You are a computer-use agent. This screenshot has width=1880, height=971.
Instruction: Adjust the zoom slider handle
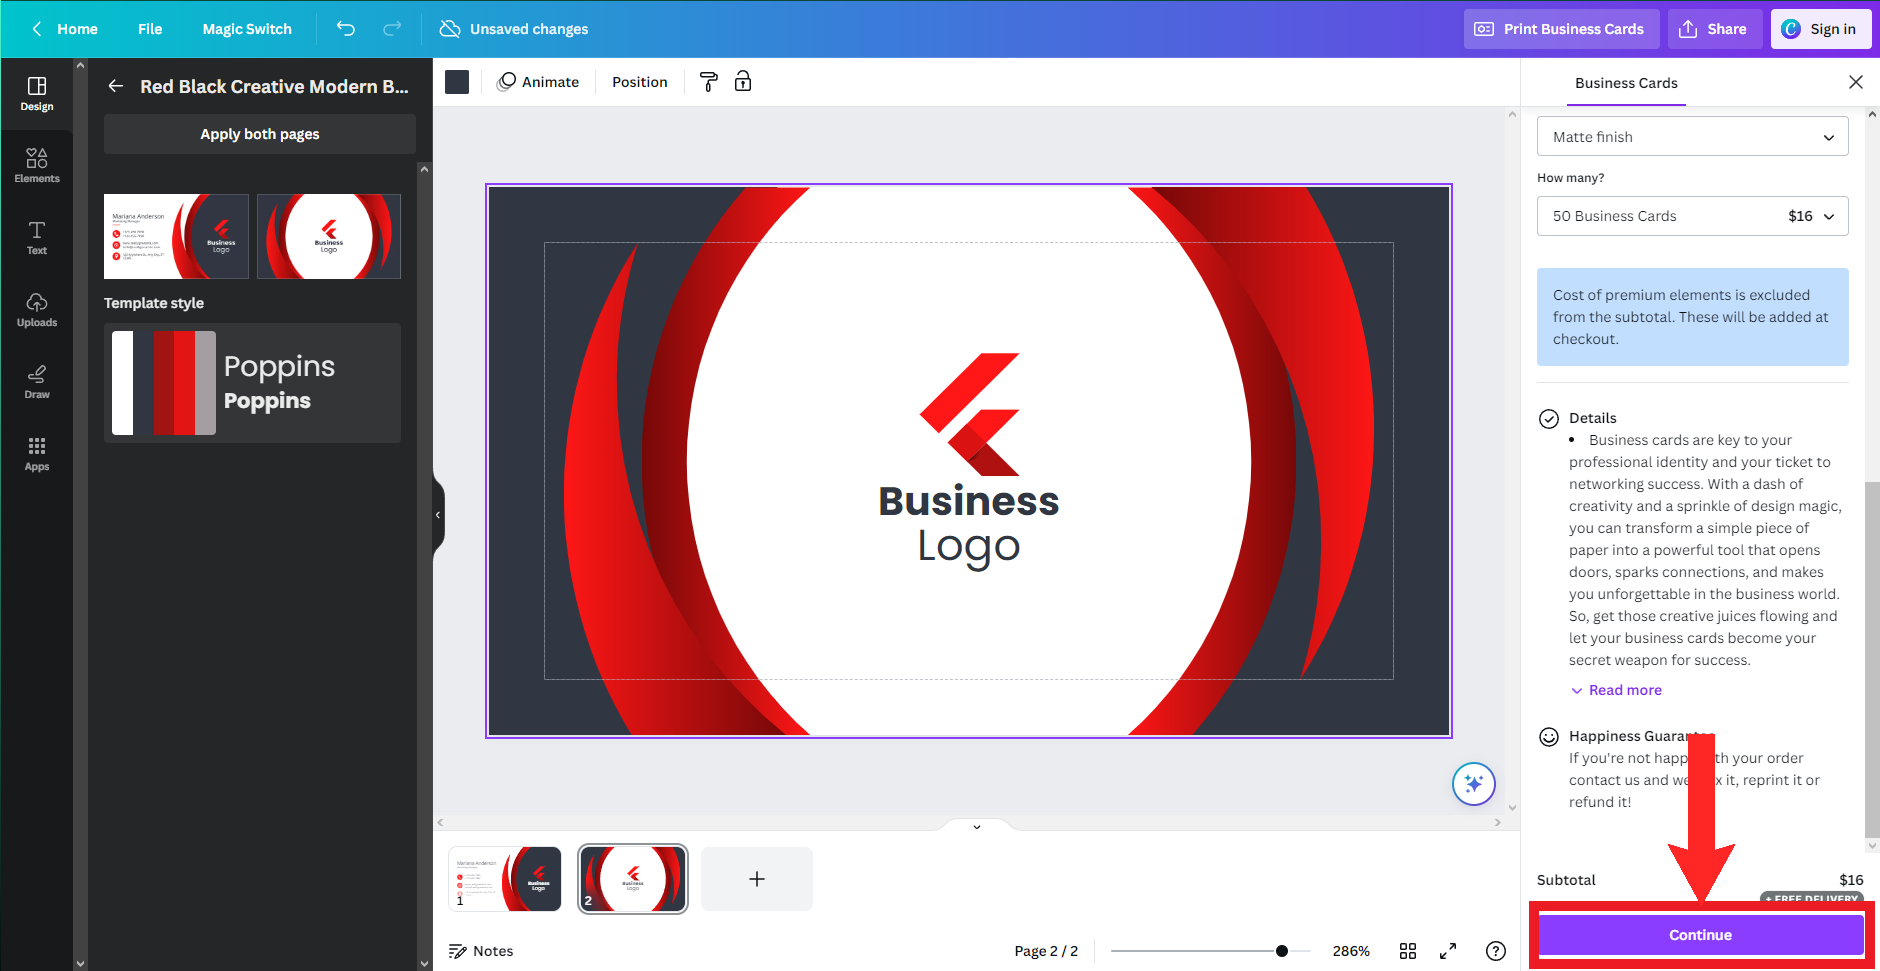(x=1282, y=951)
